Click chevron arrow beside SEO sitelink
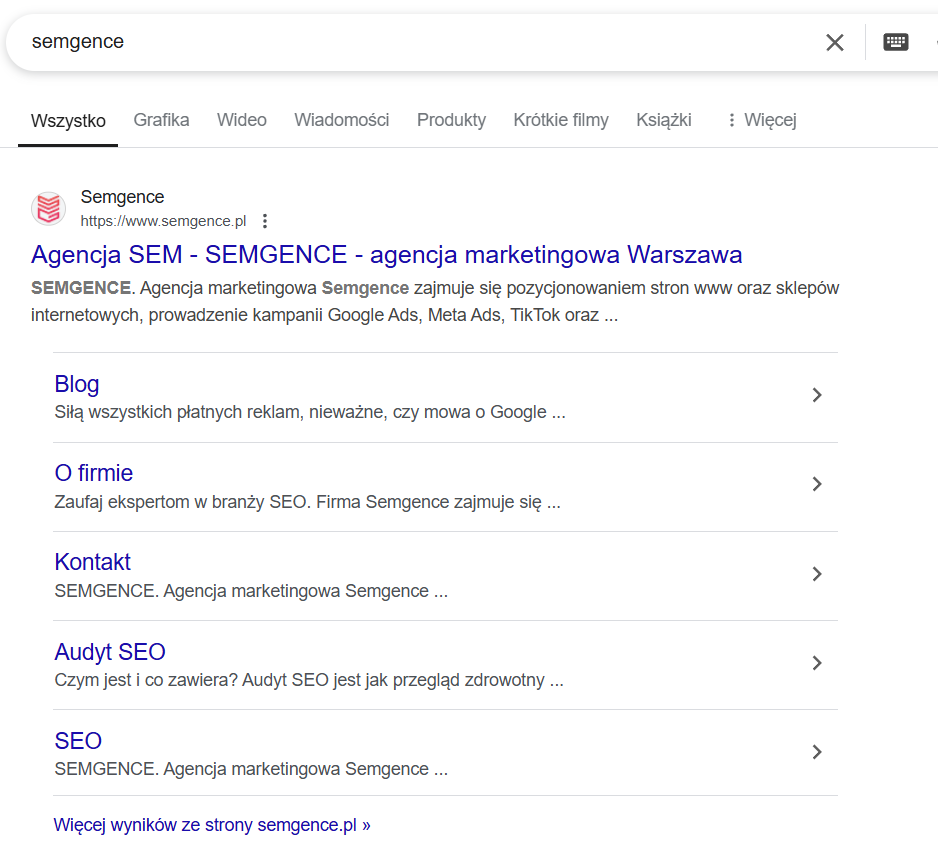938x866 pixels. (x=817, y=752)
